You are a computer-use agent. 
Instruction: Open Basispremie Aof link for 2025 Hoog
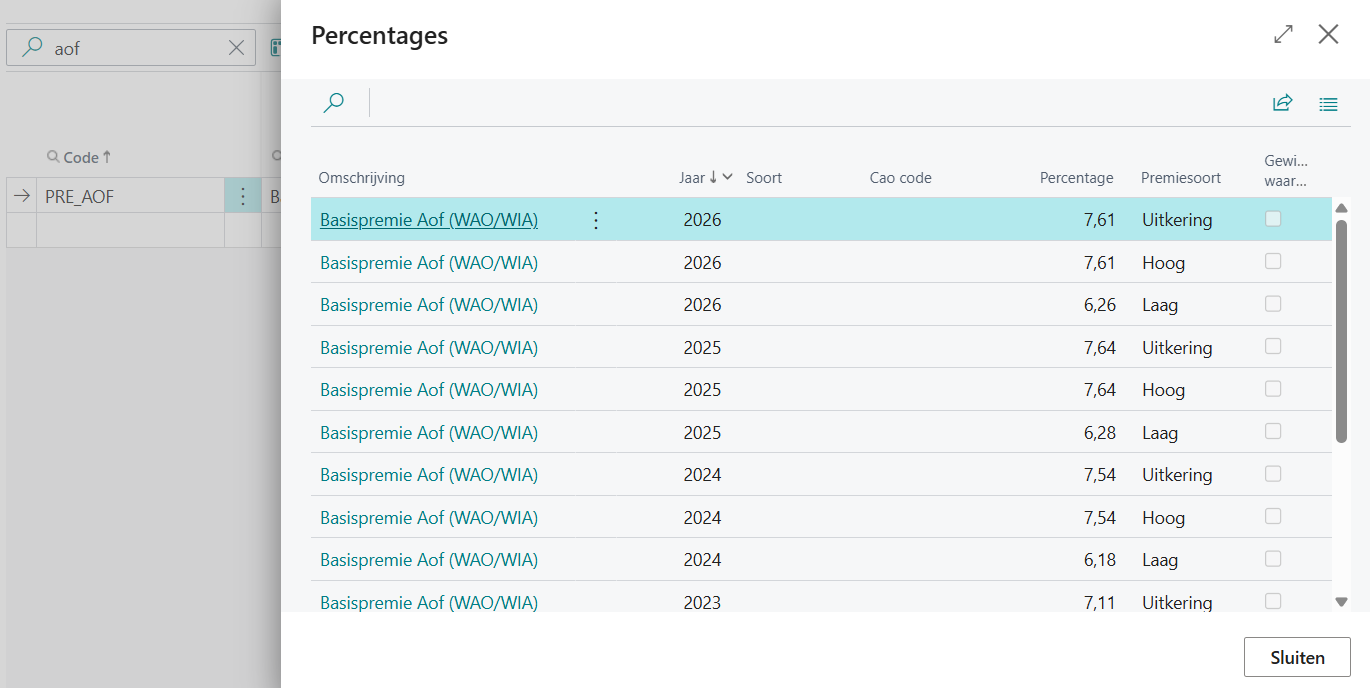[429, 390]
